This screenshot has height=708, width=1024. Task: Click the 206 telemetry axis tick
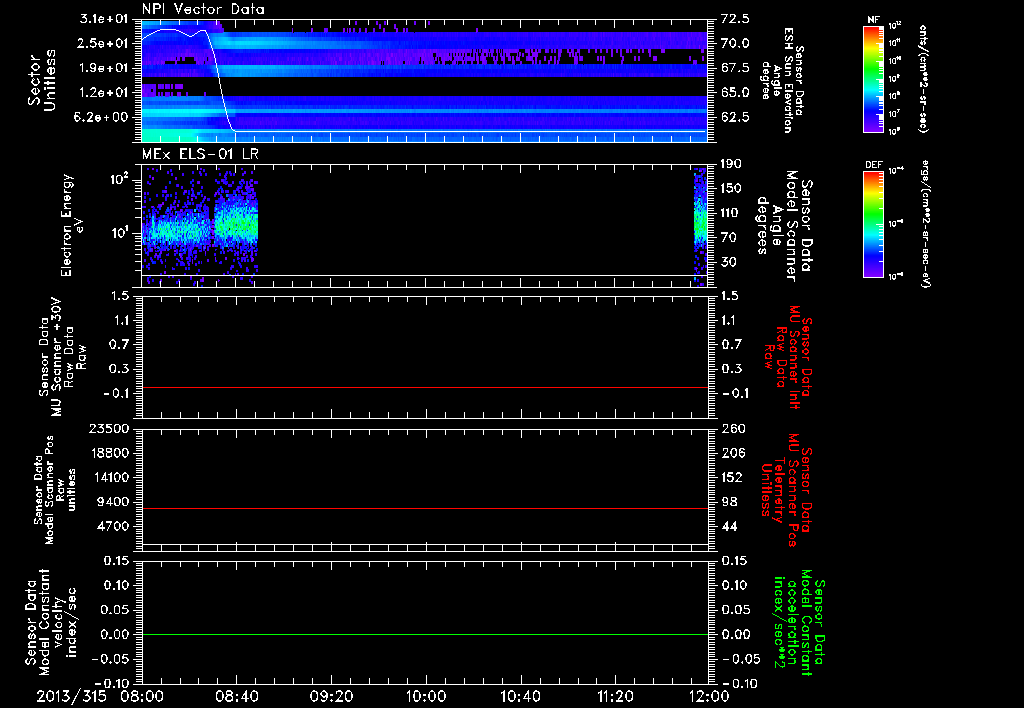(x=731, y=453)
